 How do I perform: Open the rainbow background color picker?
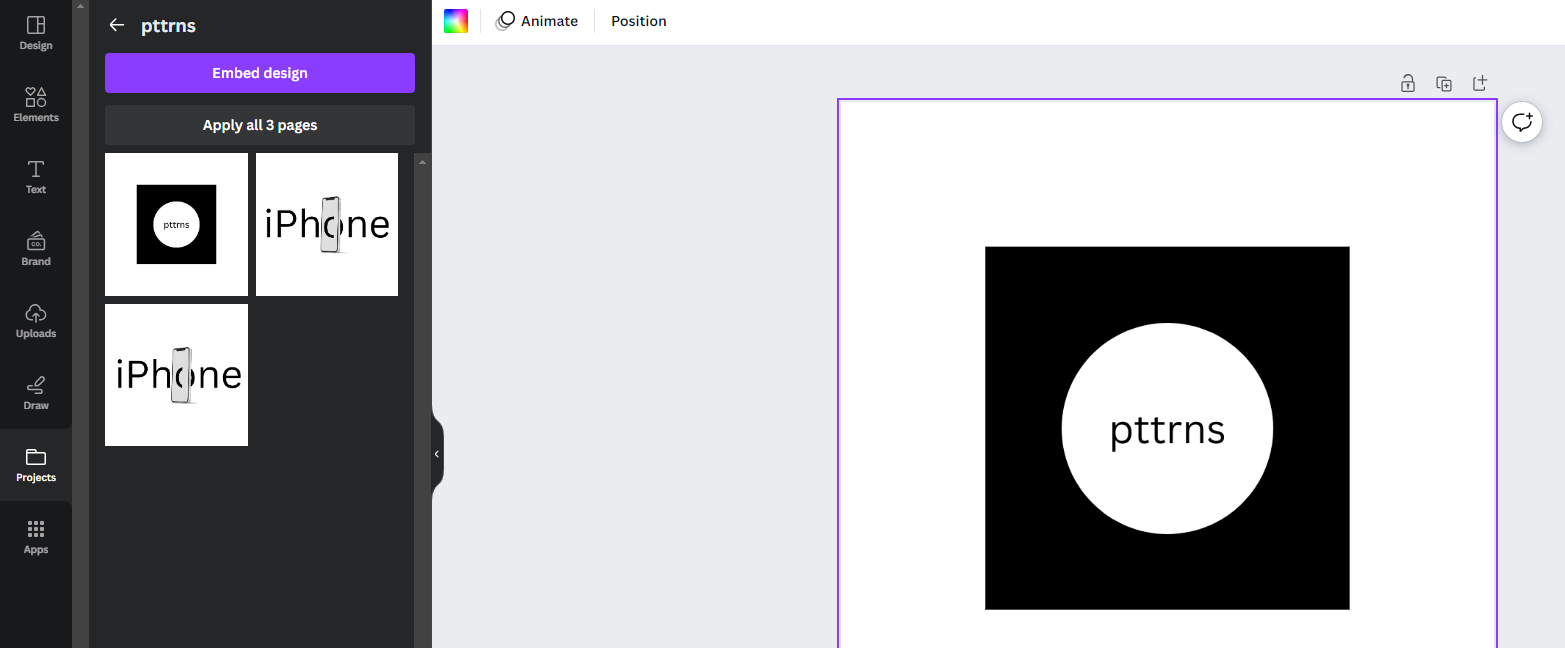[456, 21]
